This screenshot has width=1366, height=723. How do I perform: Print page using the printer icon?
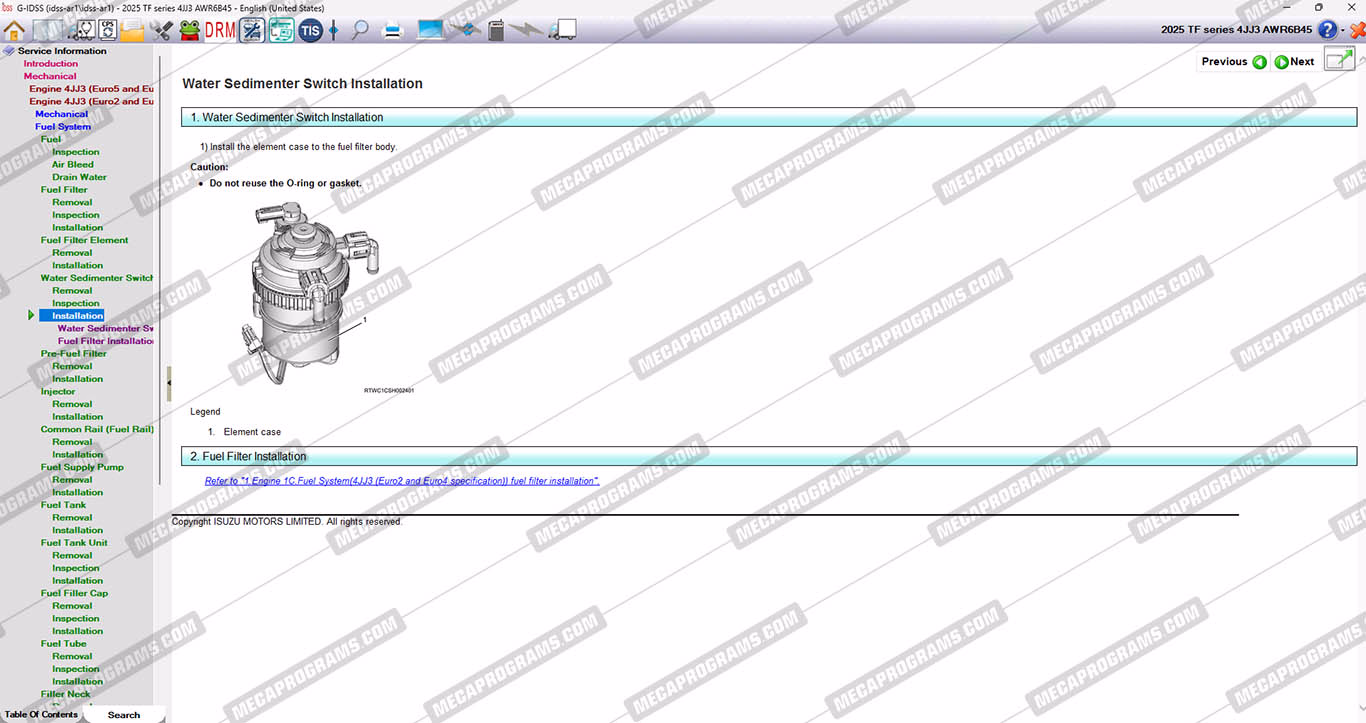[x=393, y=30]
